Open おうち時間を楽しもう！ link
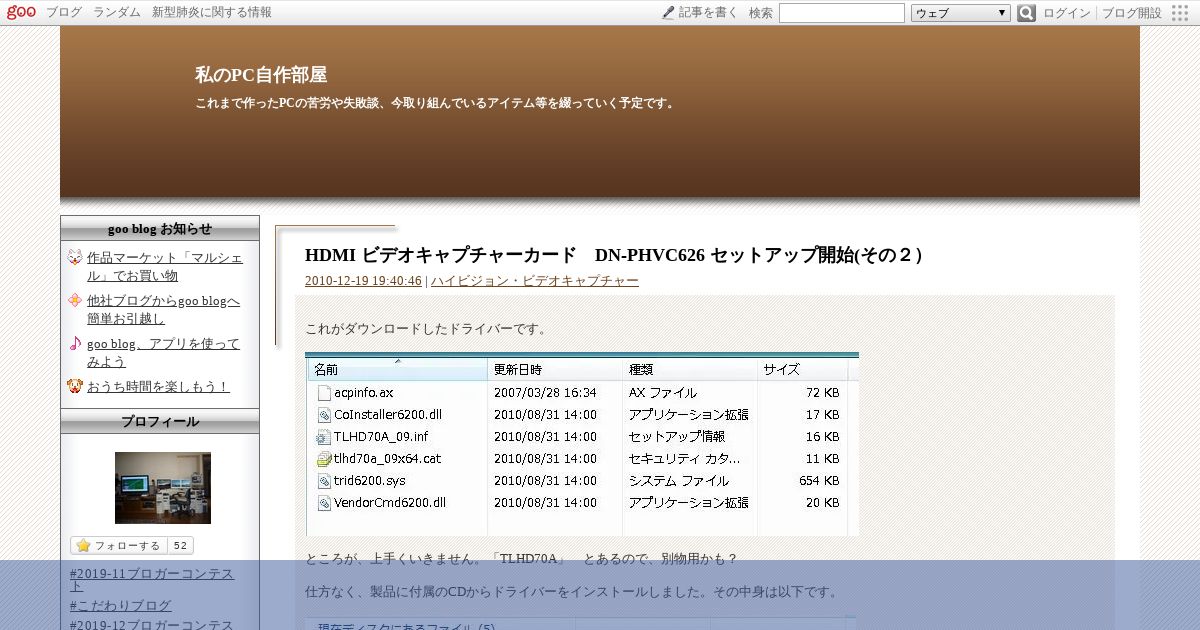This screenshot has height=630, width=1200. pos(158,386)
